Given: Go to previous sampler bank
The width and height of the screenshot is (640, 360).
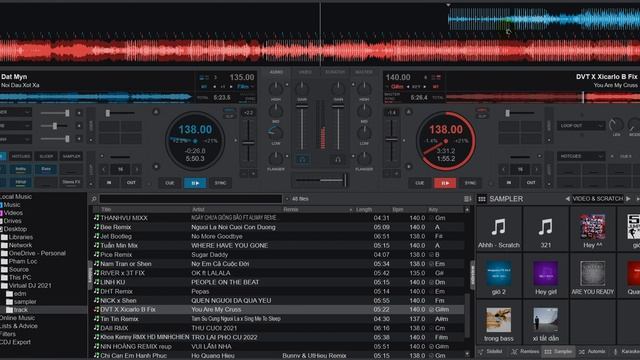Looking at the screenshot, I should pos(567,199).
